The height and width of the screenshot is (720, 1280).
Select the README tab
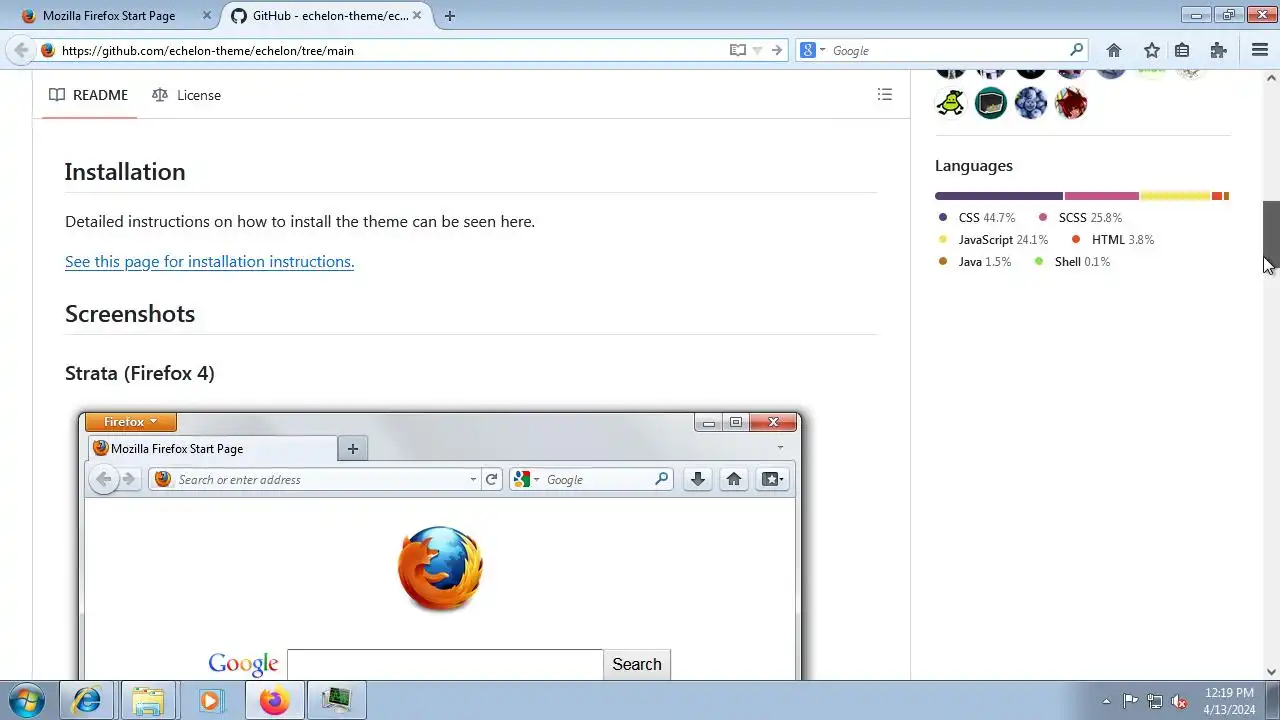point(89,95)
